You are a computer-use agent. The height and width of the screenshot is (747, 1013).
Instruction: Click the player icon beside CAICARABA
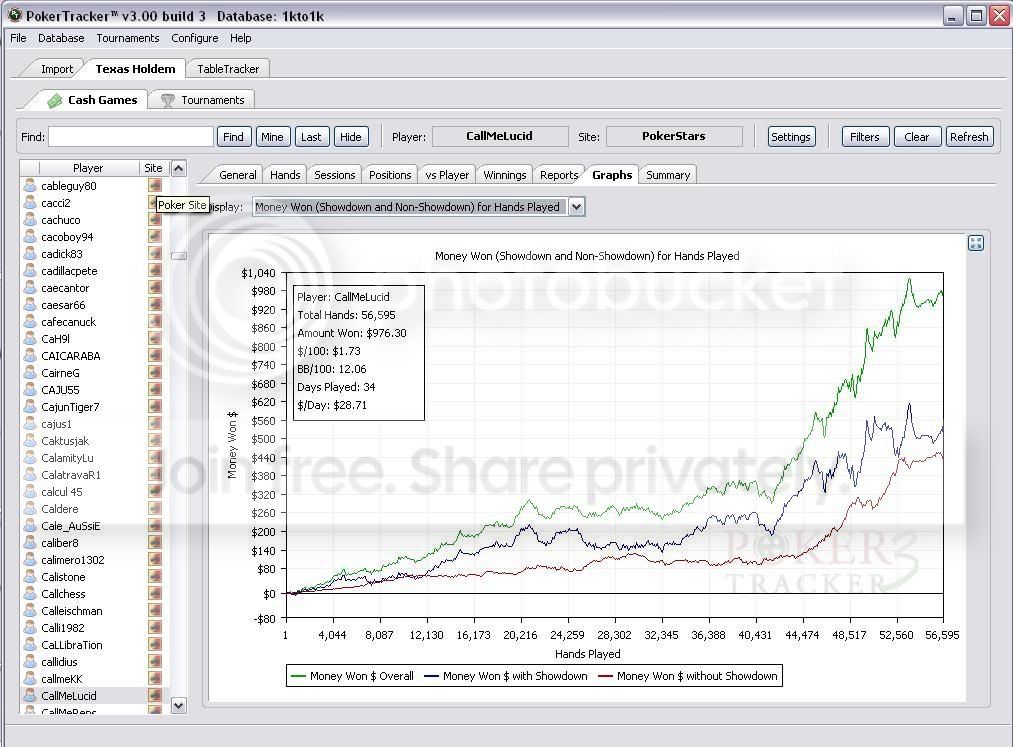pyautogui.click(x=30, y=355)
